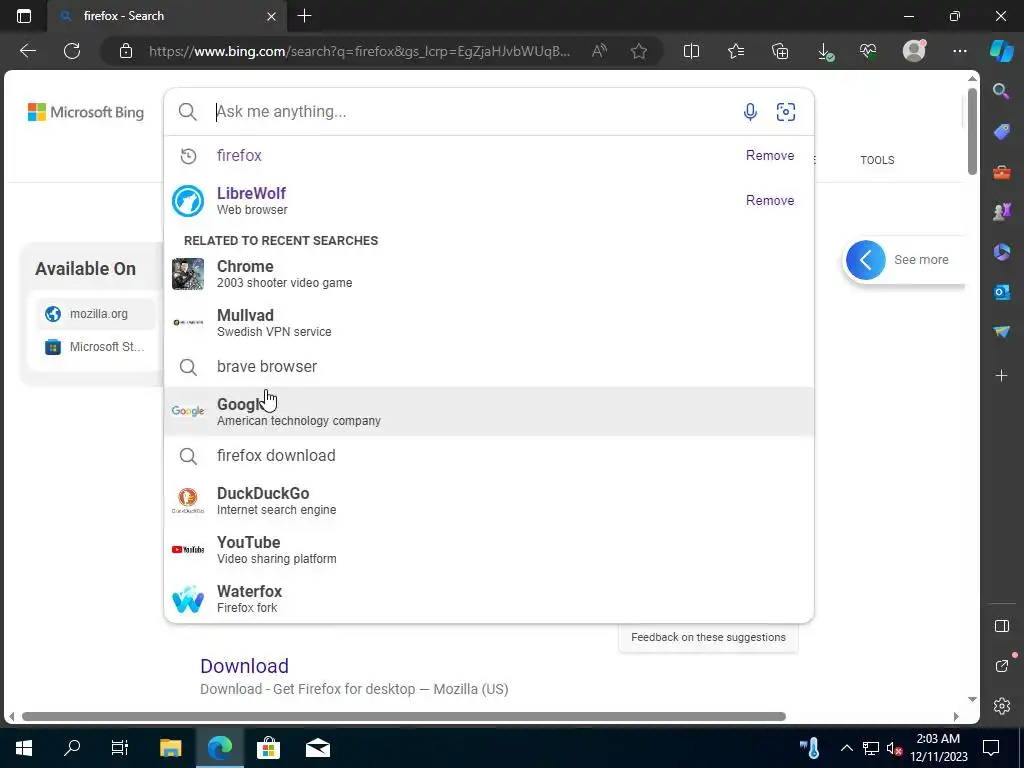Open the mozilla.org availability link

click(x=95, y=314)
